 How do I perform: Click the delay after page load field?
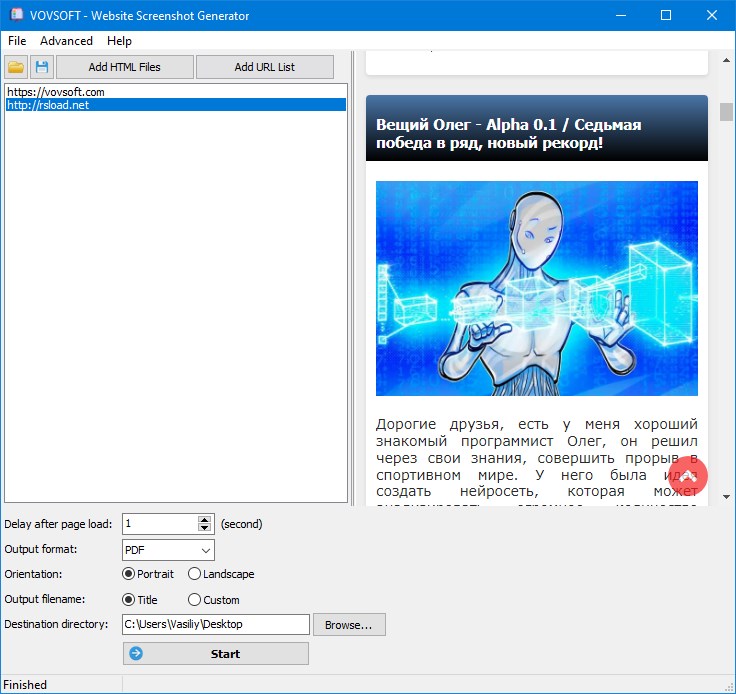pyautogui.click(x=160, y=524)
